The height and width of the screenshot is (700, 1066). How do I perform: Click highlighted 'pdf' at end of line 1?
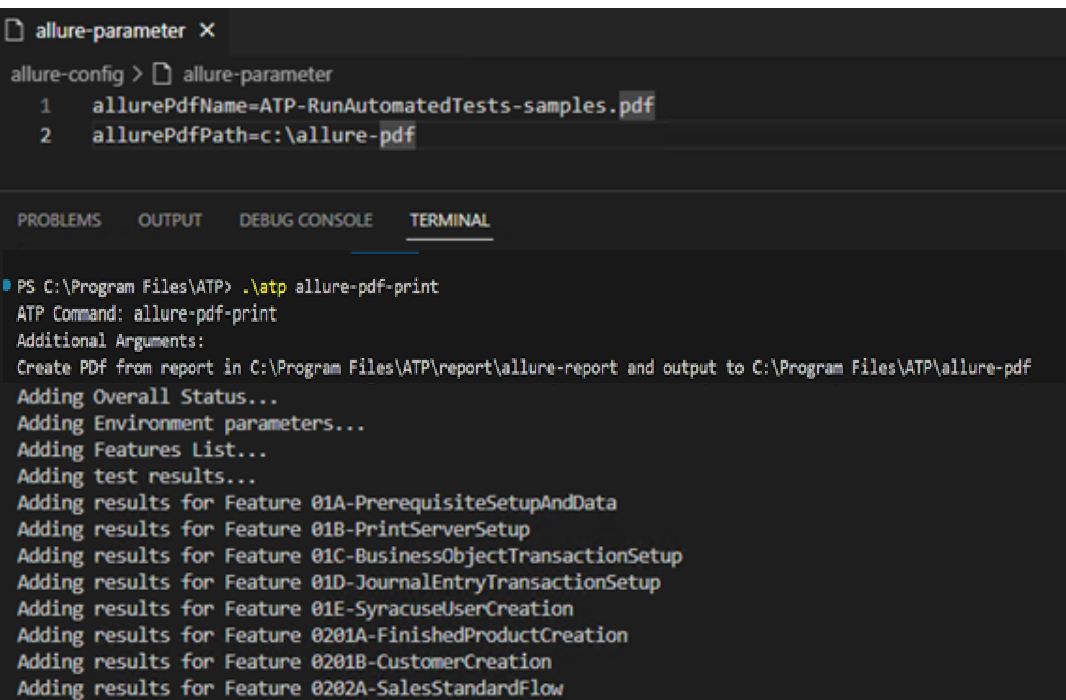coord(637,106)
